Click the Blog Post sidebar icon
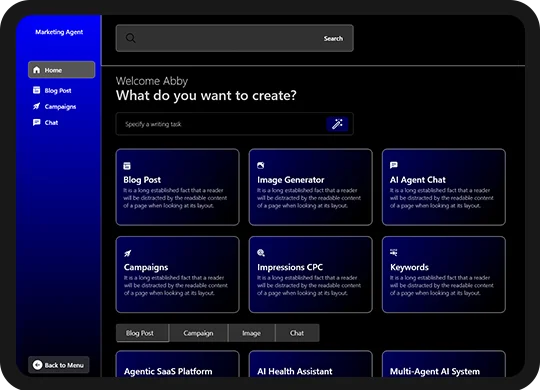540x390 pixels. pyautogui.click(x=37, y=90)
